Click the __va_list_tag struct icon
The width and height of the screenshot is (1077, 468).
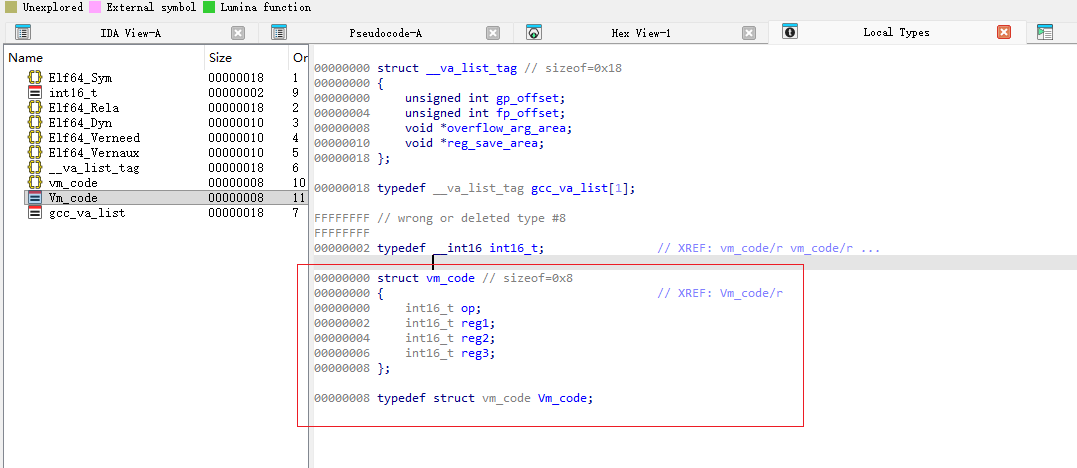tap(34, 168)
